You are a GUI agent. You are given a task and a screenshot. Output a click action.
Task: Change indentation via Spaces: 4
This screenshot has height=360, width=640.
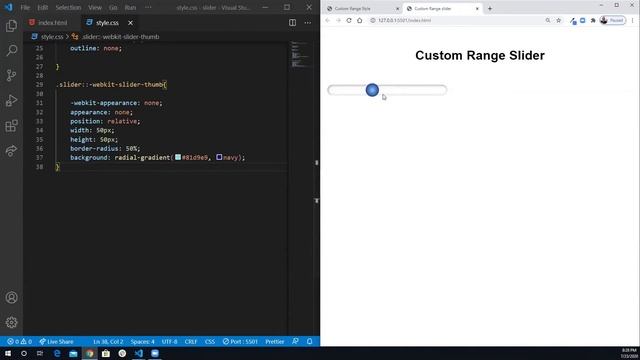pyautogui.click(x=142, y=342)
